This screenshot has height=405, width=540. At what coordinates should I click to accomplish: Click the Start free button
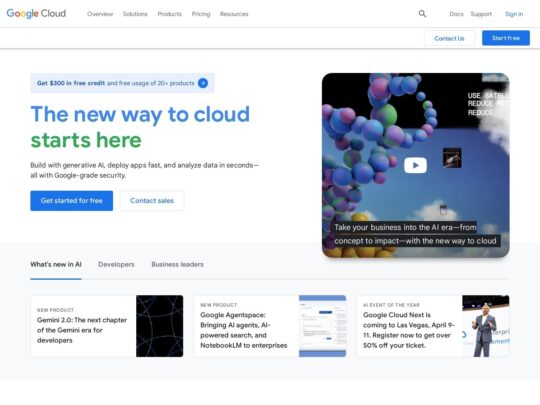506,38
